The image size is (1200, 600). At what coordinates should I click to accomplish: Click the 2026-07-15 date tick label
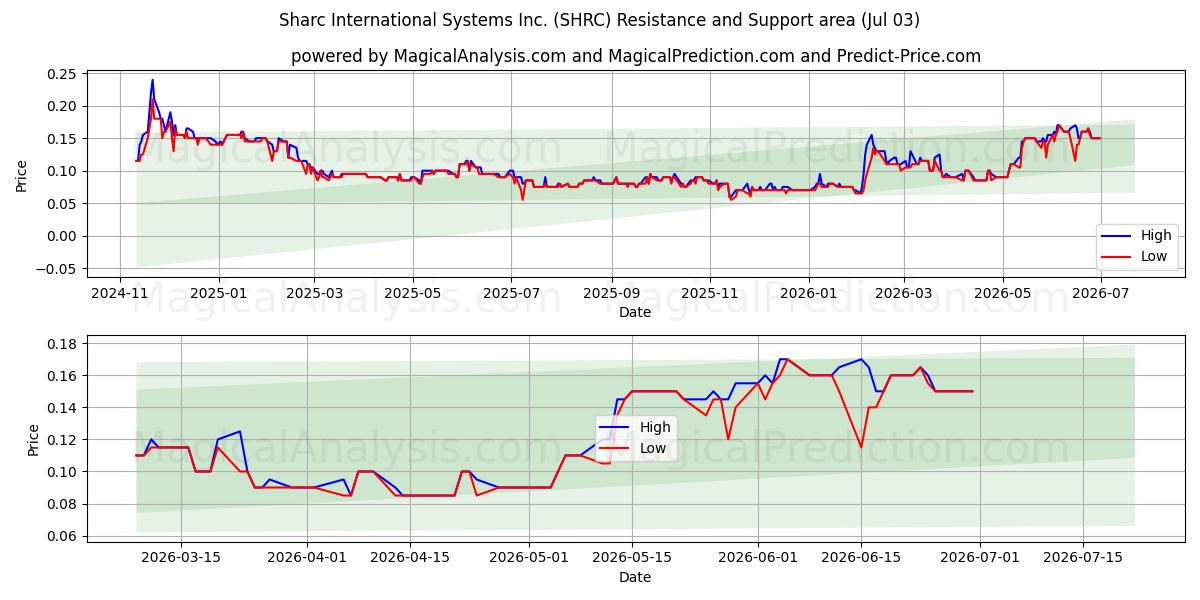(1085, 559)
